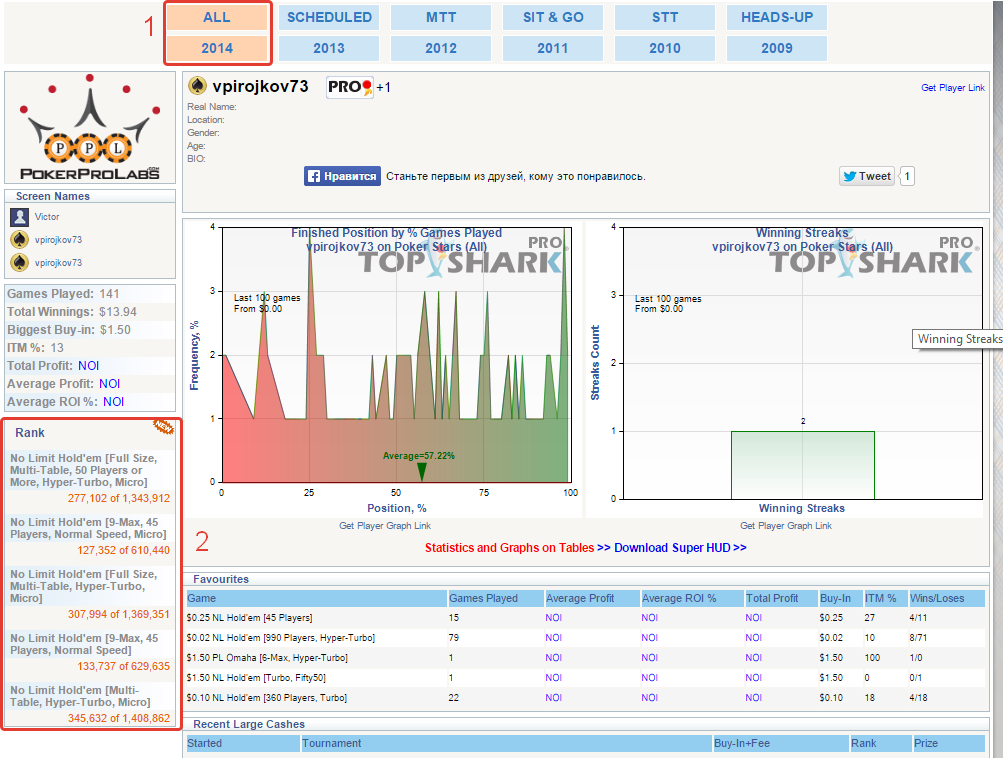Open Get Player Link
Image resolution: width=1003 pixels, height=758 pixels.
[x=952, y=87]
